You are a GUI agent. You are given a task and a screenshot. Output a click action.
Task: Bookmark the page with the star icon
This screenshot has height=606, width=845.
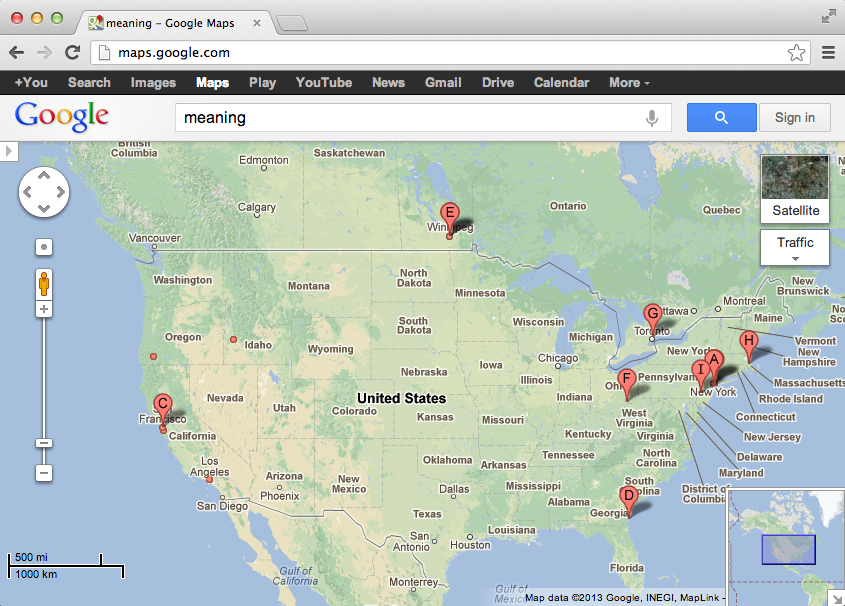click(796, 53)
